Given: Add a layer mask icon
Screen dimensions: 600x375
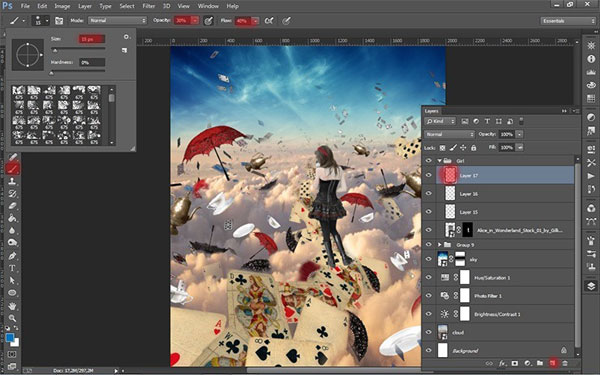Looking at the screenshot, I should [515, 363].
